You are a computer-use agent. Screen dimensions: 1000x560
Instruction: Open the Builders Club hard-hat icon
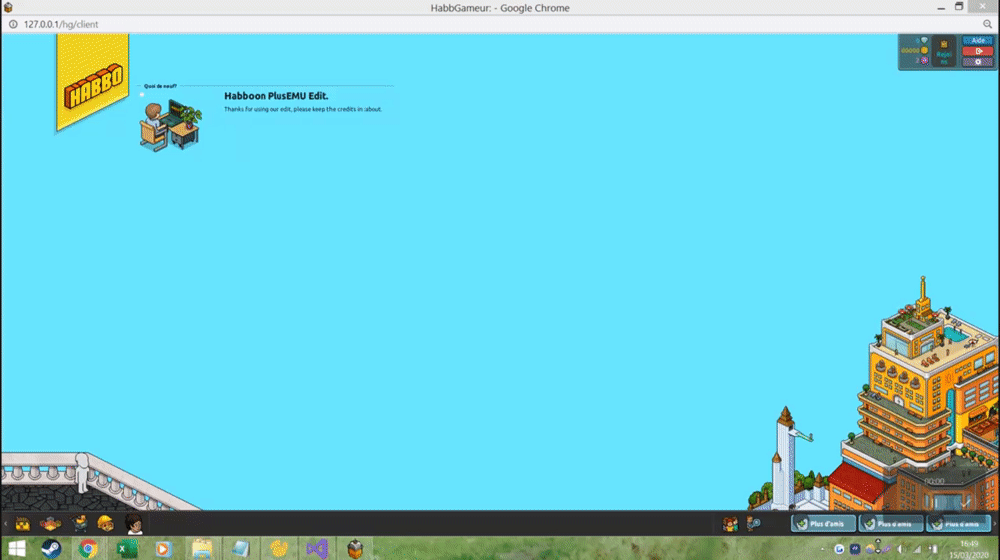click(105, 524)
